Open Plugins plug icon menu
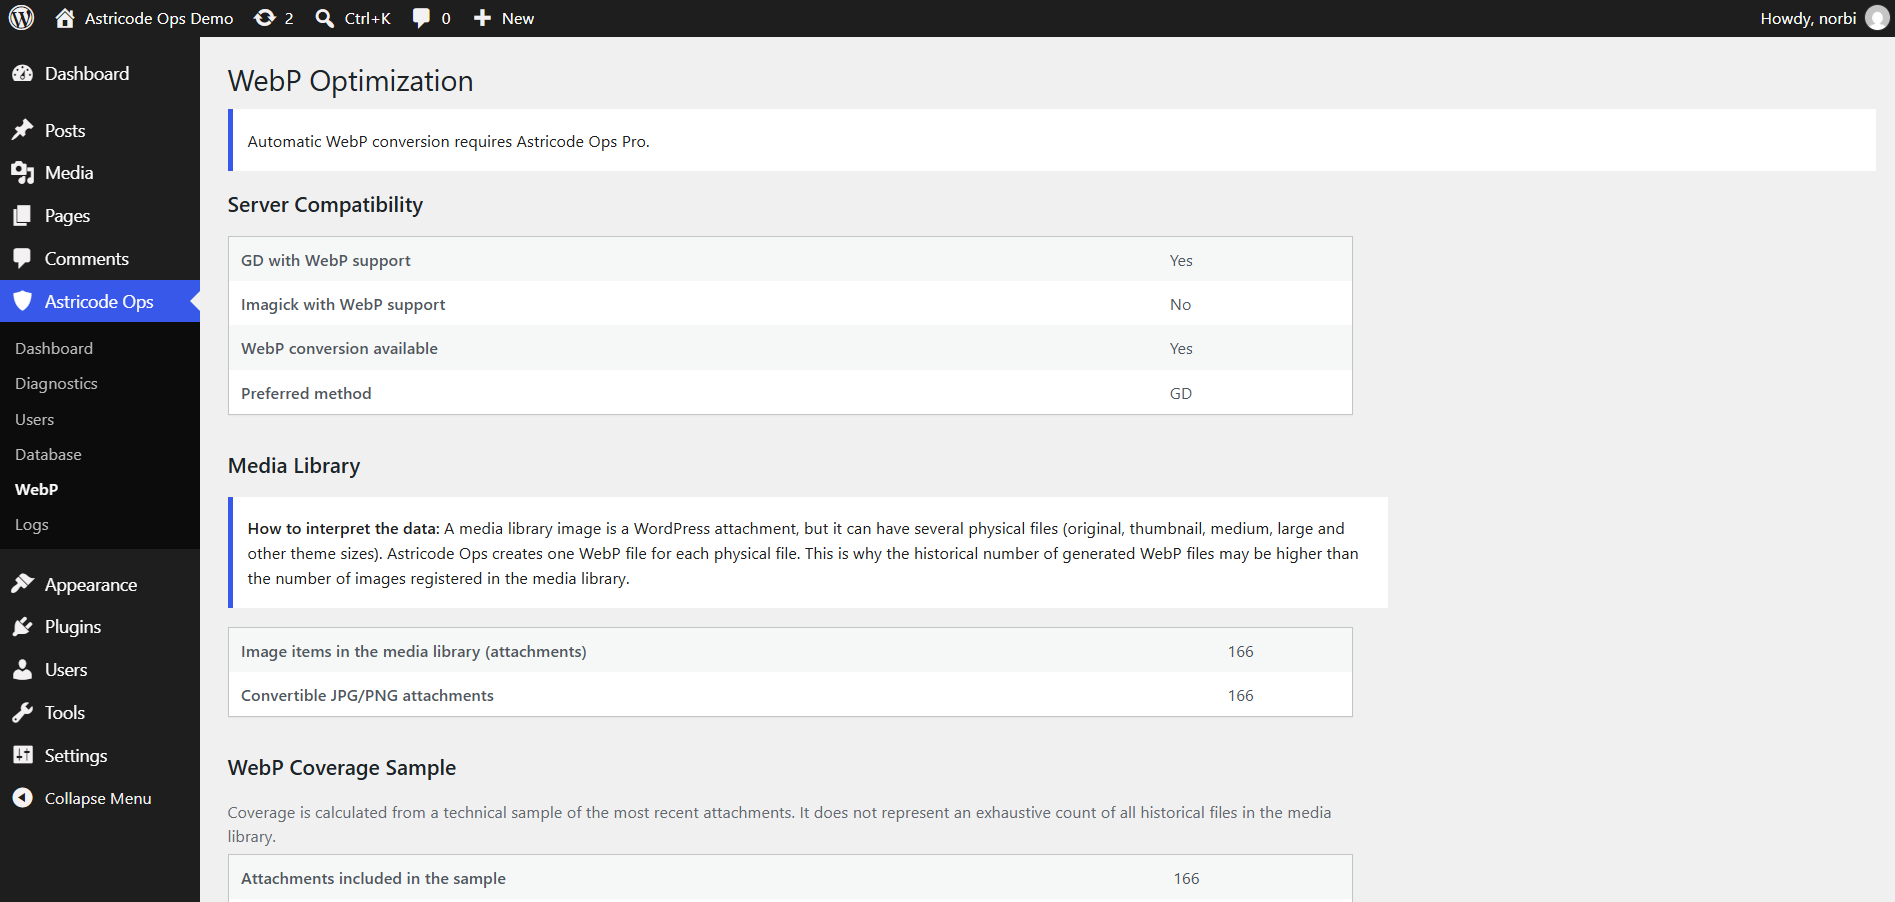 (22, 627)
